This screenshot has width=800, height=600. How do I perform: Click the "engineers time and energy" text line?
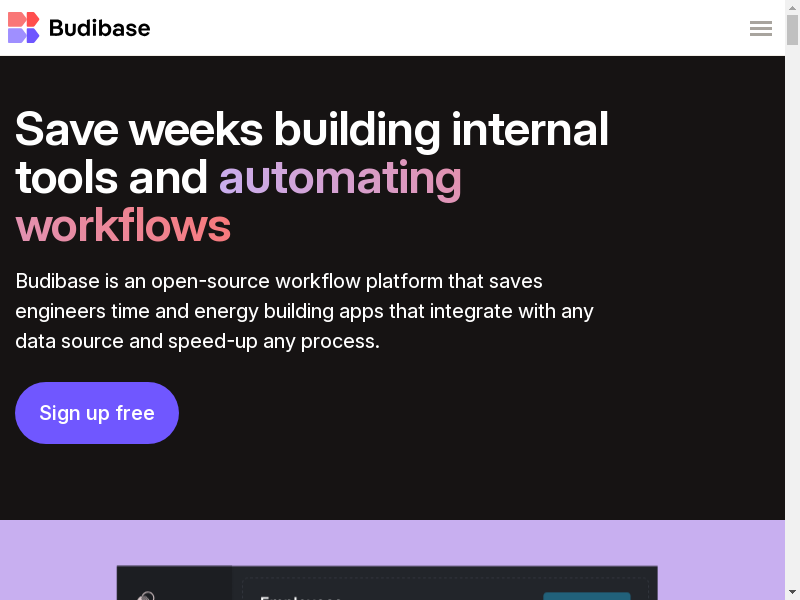pyautogui.click(x=304, y=311)
